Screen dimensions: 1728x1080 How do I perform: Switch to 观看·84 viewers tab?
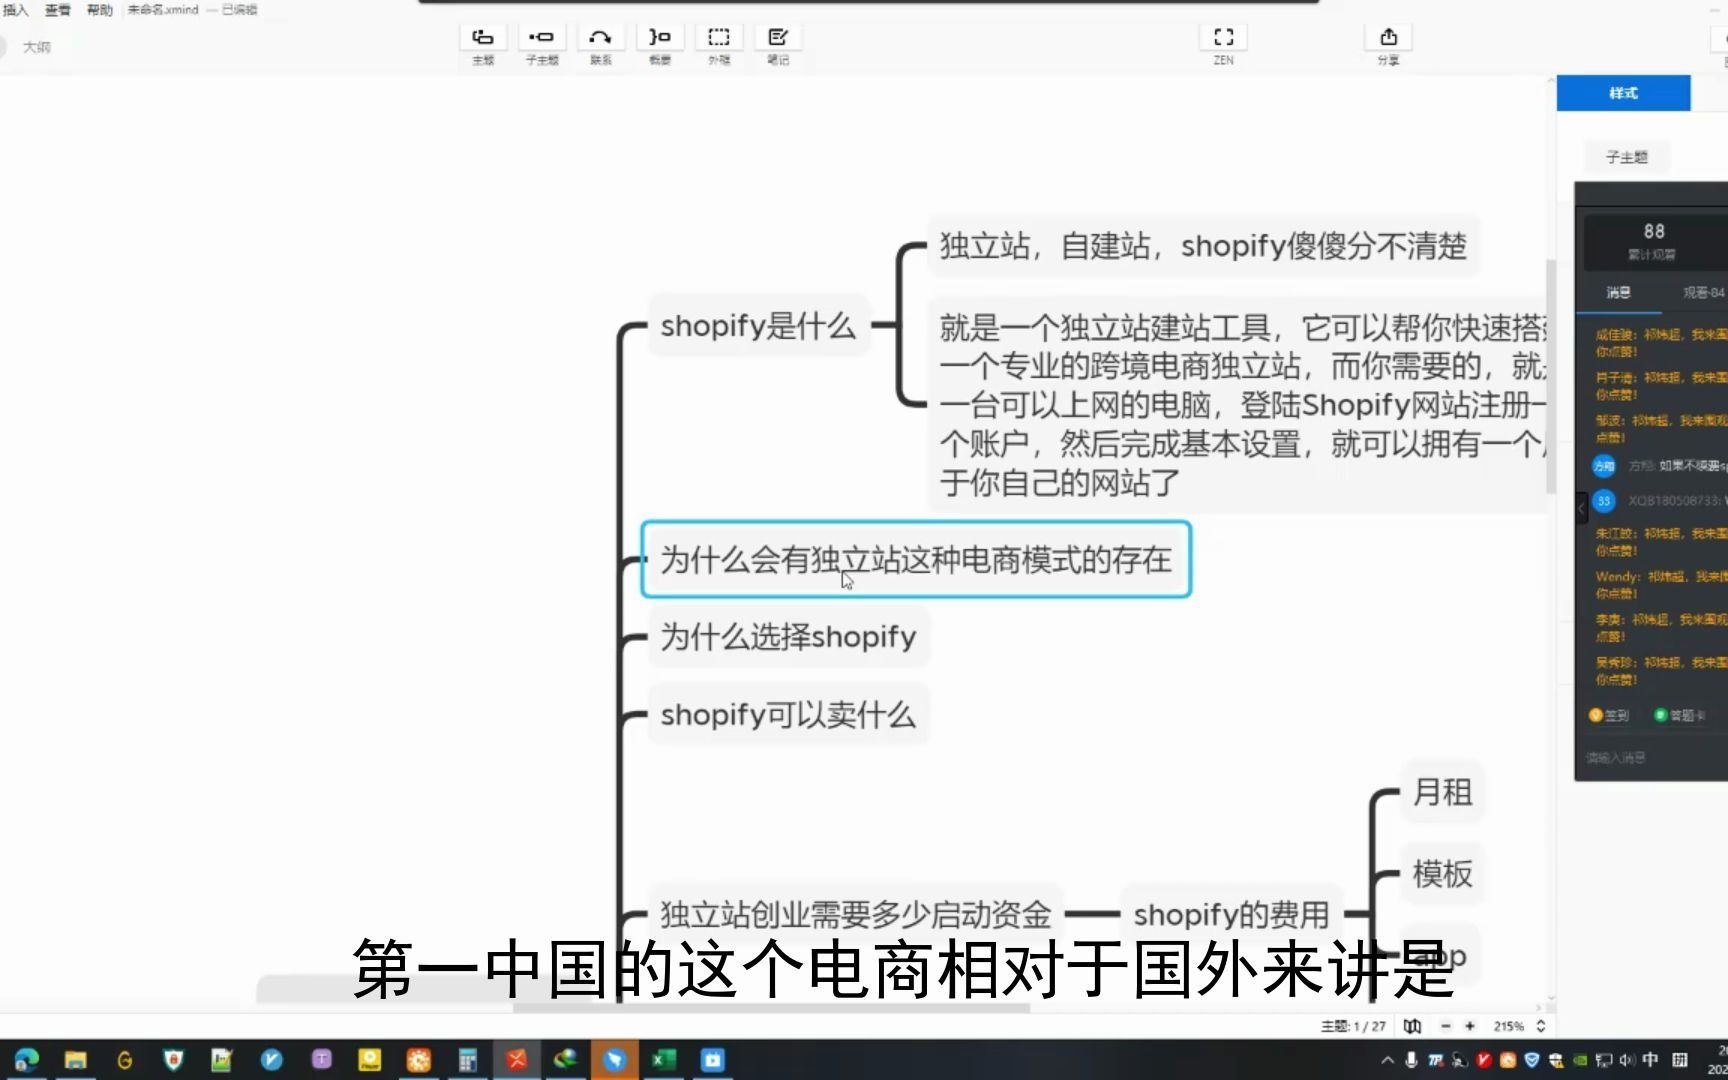tap(1703, 292)
